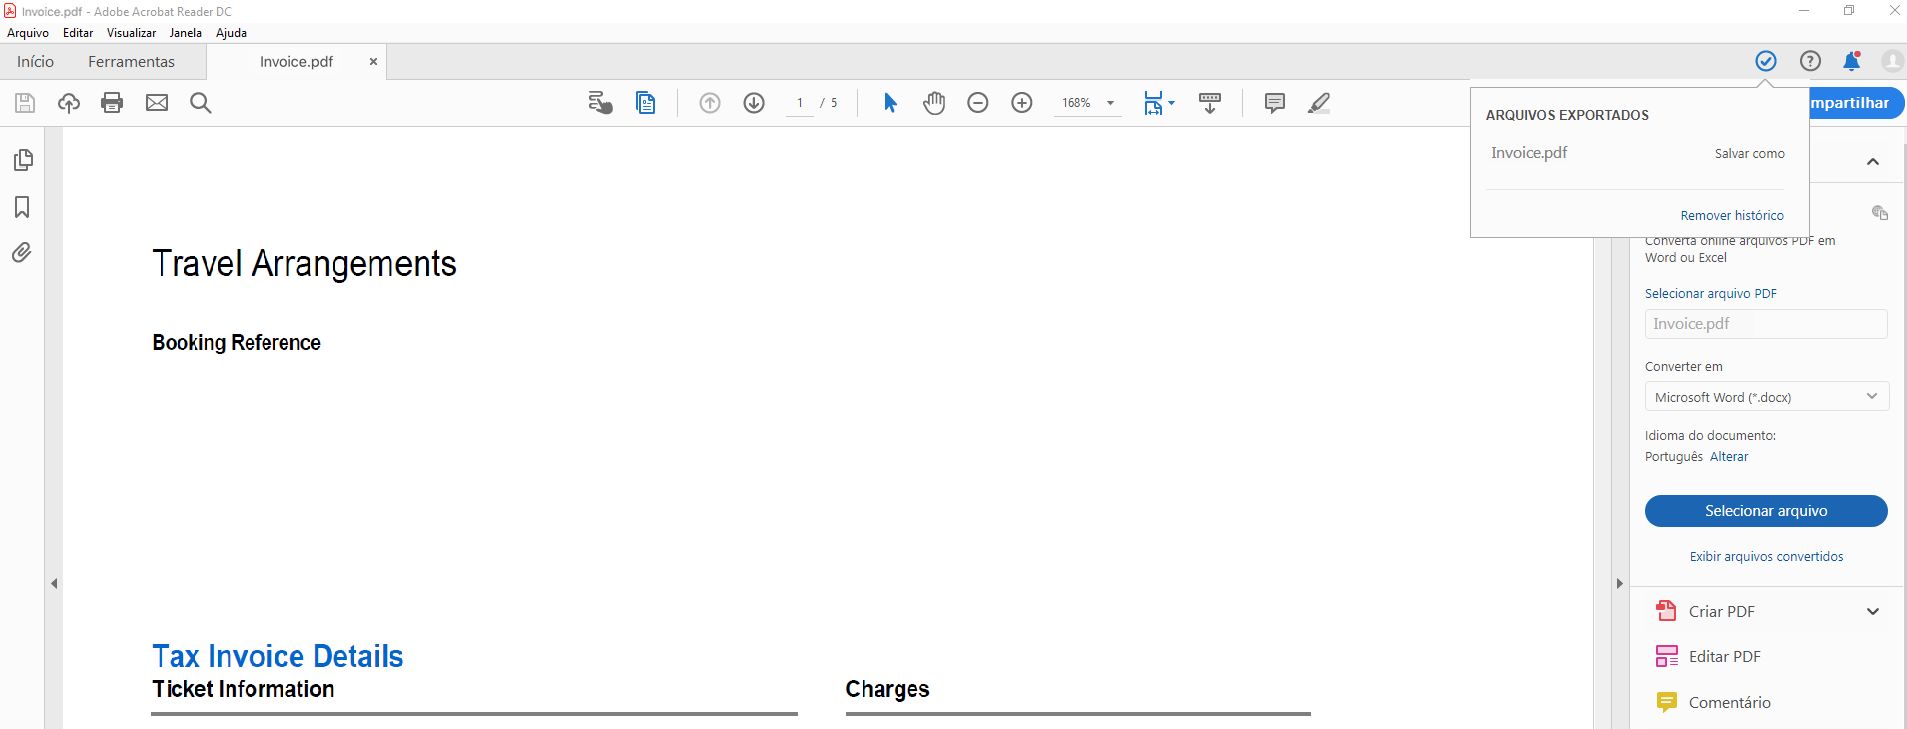1907x729 pixels.
Task: Click the Selecionar arquivo PDF link
Action: (1711, 293)
